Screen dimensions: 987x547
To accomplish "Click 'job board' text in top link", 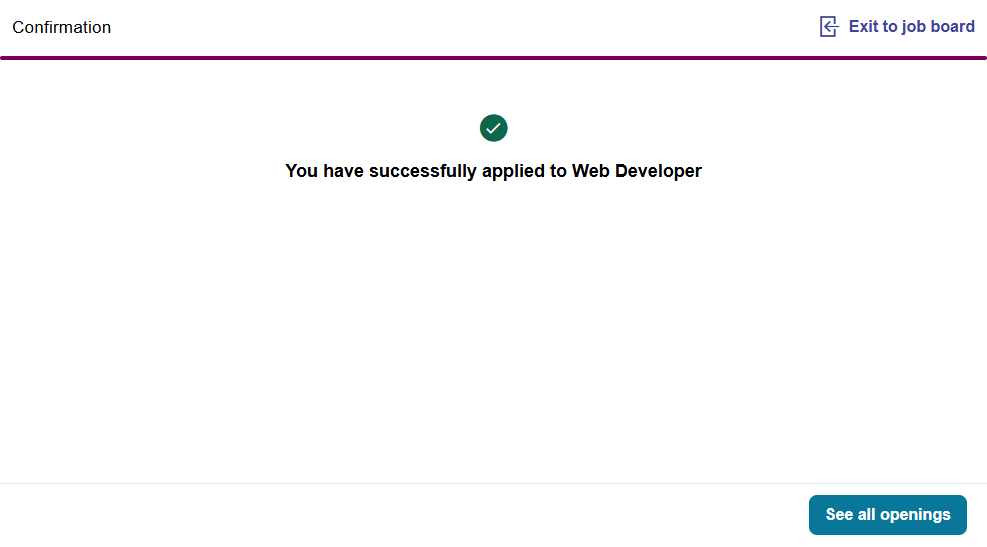I will 938,27.
